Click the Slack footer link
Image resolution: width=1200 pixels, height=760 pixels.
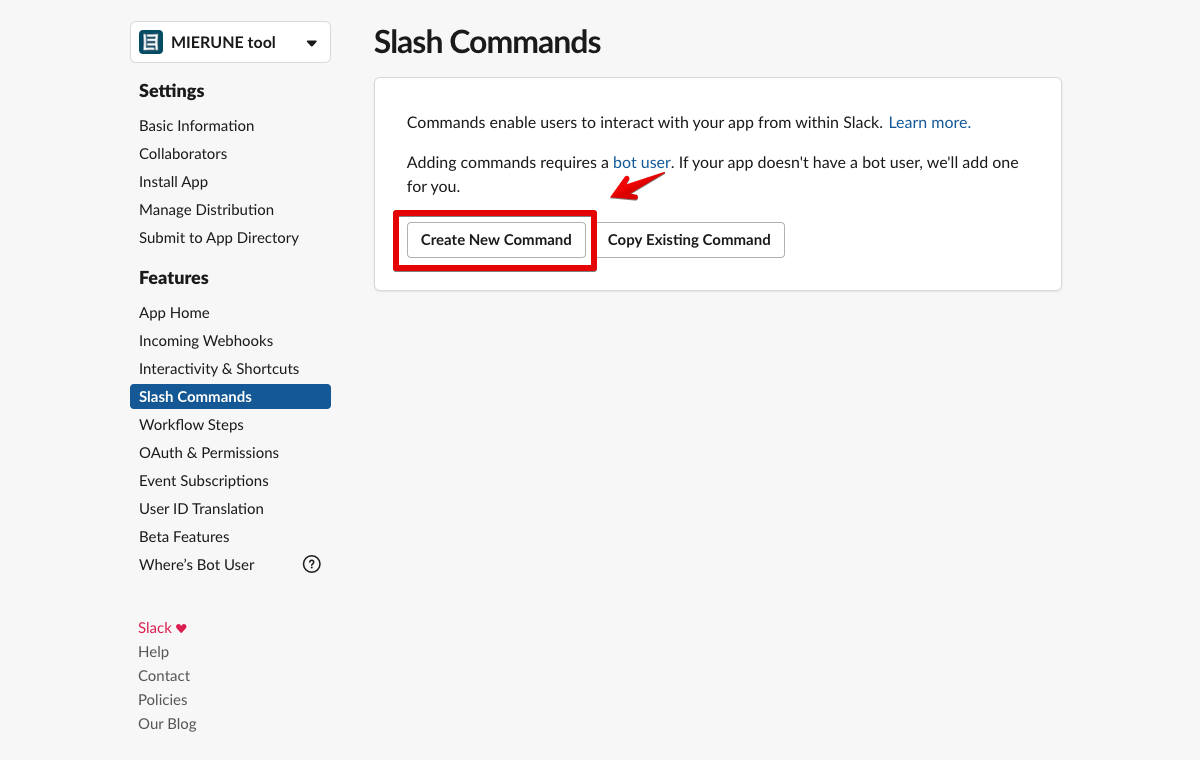coord(155,628)
